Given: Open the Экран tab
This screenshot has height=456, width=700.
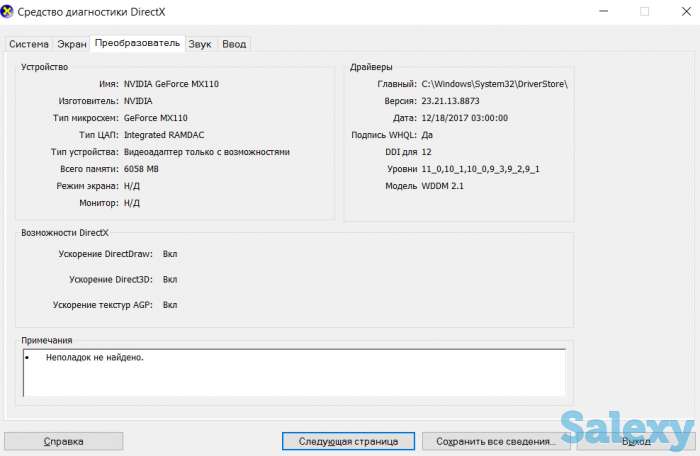Looking at the screenshot, I should 71,44.
